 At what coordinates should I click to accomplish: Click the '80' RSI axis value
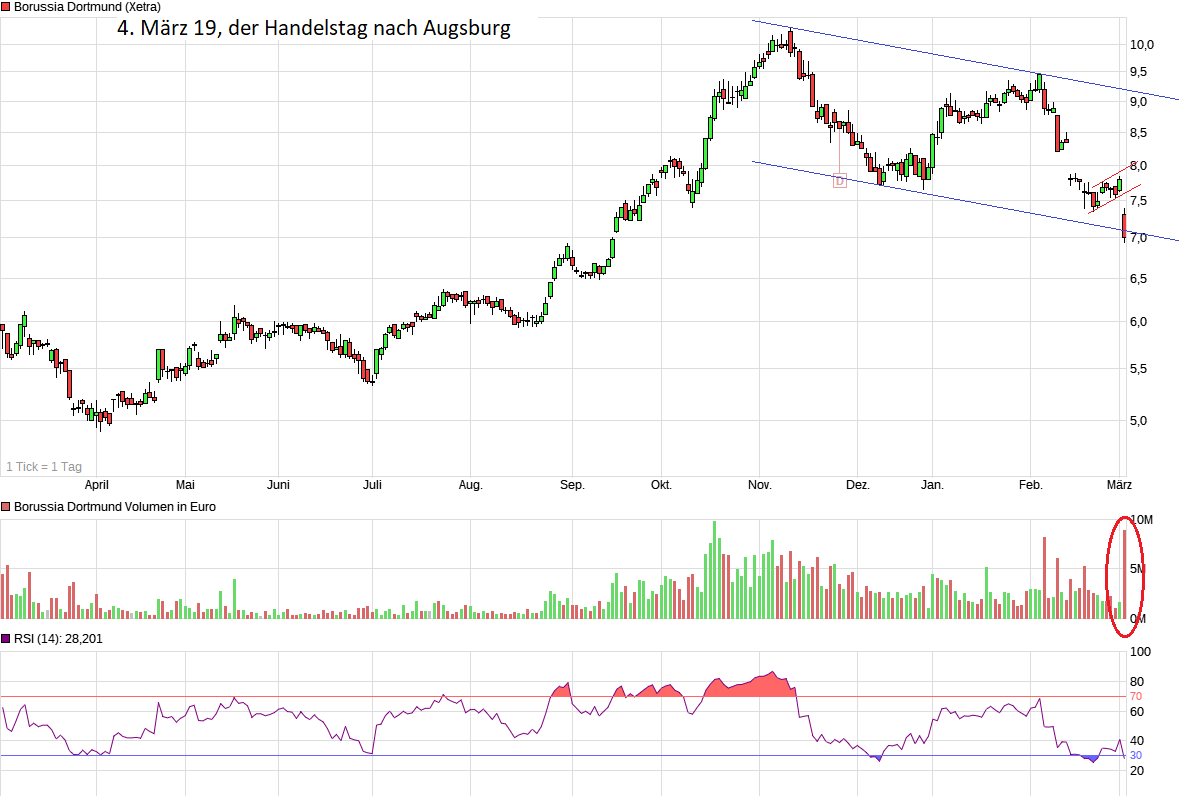[x=1137, y=682]
